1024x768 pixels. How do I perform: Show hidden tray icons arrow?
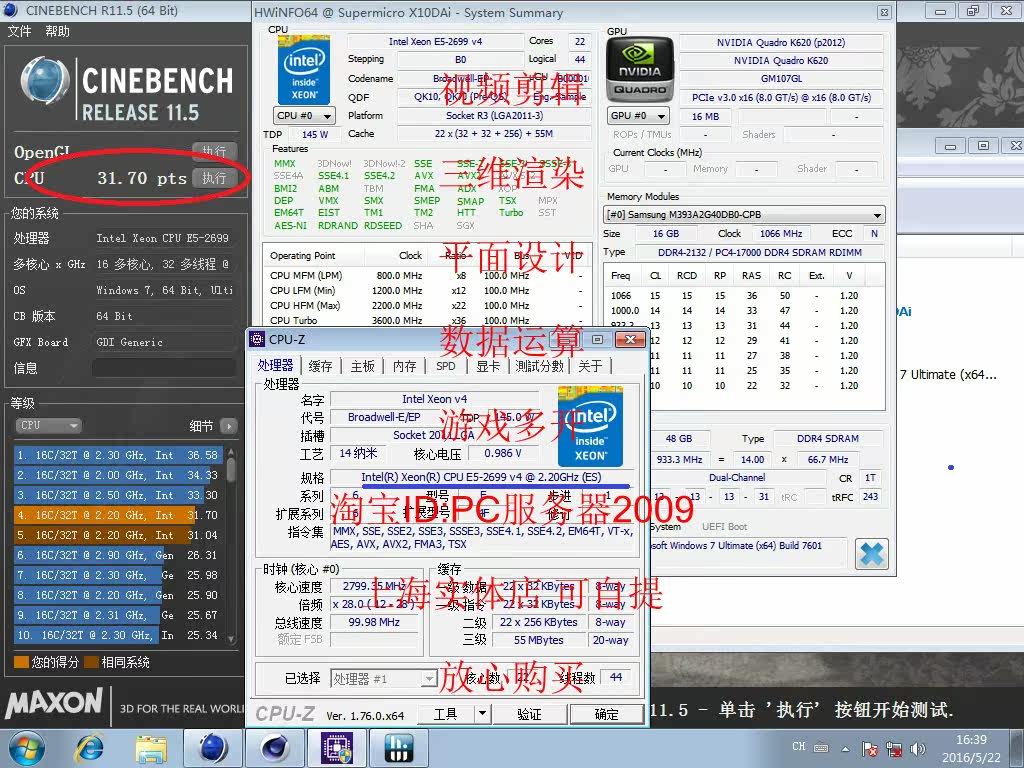[x=845, y=749]
